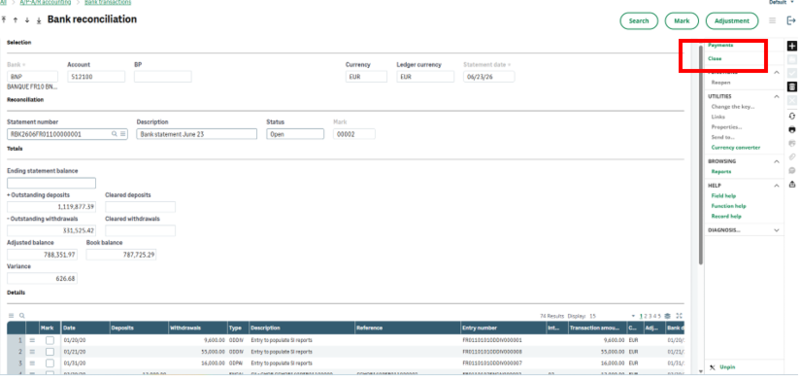Image resolution: width=800 pixels, height=381 pixels.
Task: Open Bank transactions breadcrumb link
Action: pyautogui.click(x=108, y=3)
